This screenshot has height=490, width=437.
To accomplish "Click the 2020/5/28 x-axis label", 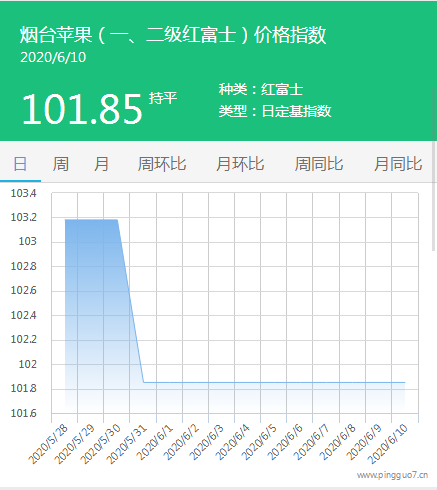I will 48,444.
